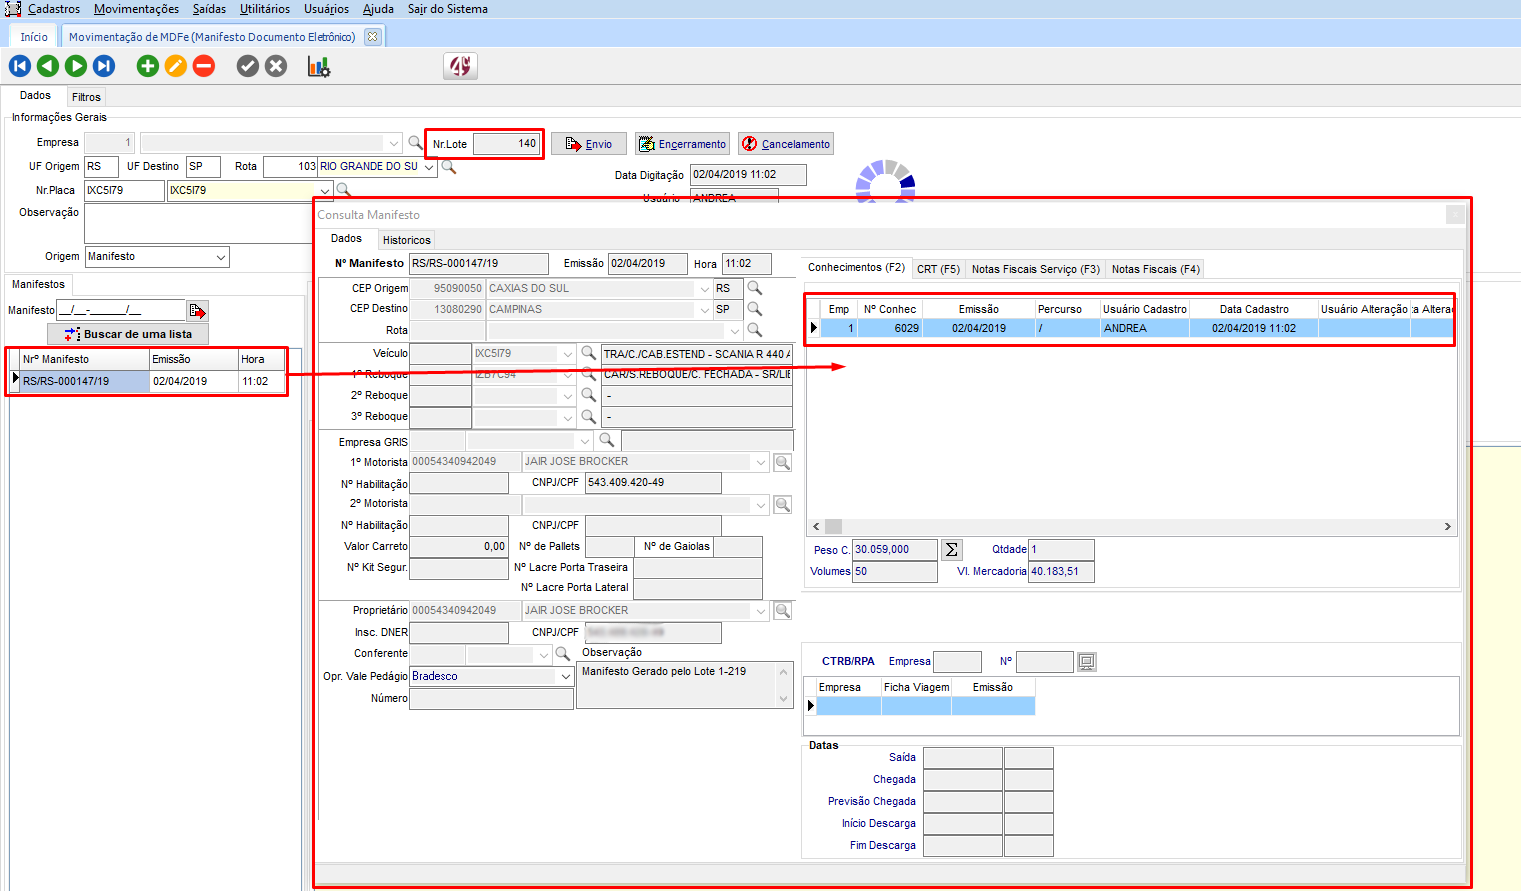Image resolution: width=1521 pixels, height=891 pixels.
Task: Click the CTRB/RPA lookup icon button
Action: pyautogui.click(x=1087, y=662)
